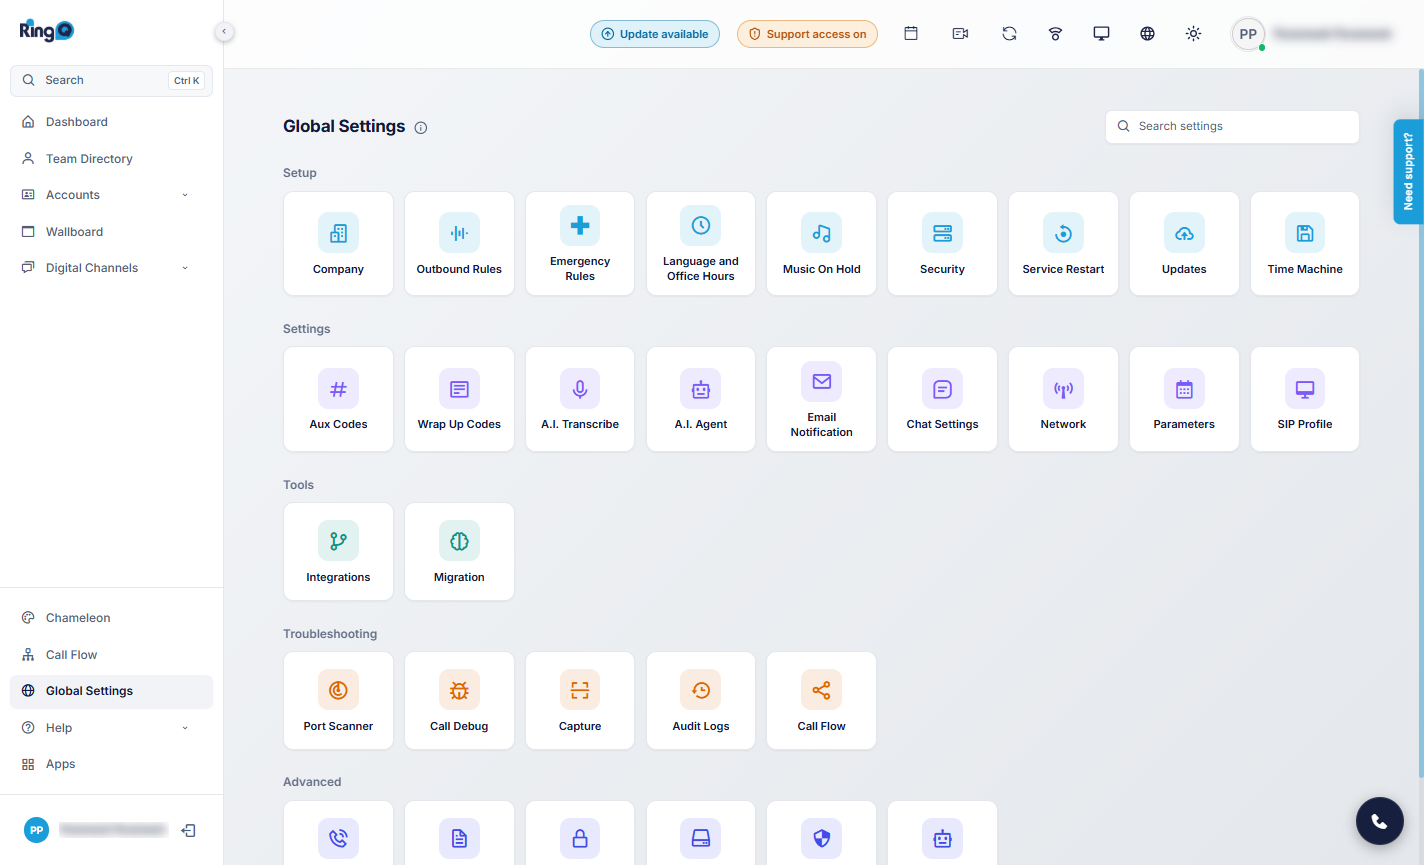Click the PP avatar in top bar

1248,34
